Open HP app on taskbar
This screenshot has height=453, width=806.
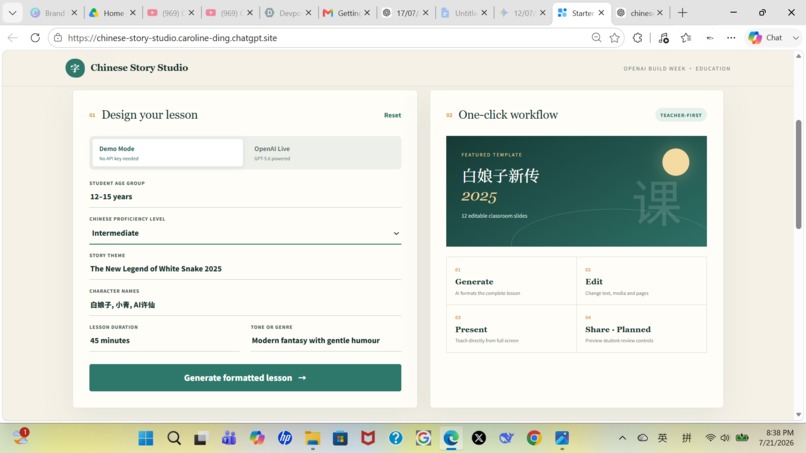coord(285,438)
